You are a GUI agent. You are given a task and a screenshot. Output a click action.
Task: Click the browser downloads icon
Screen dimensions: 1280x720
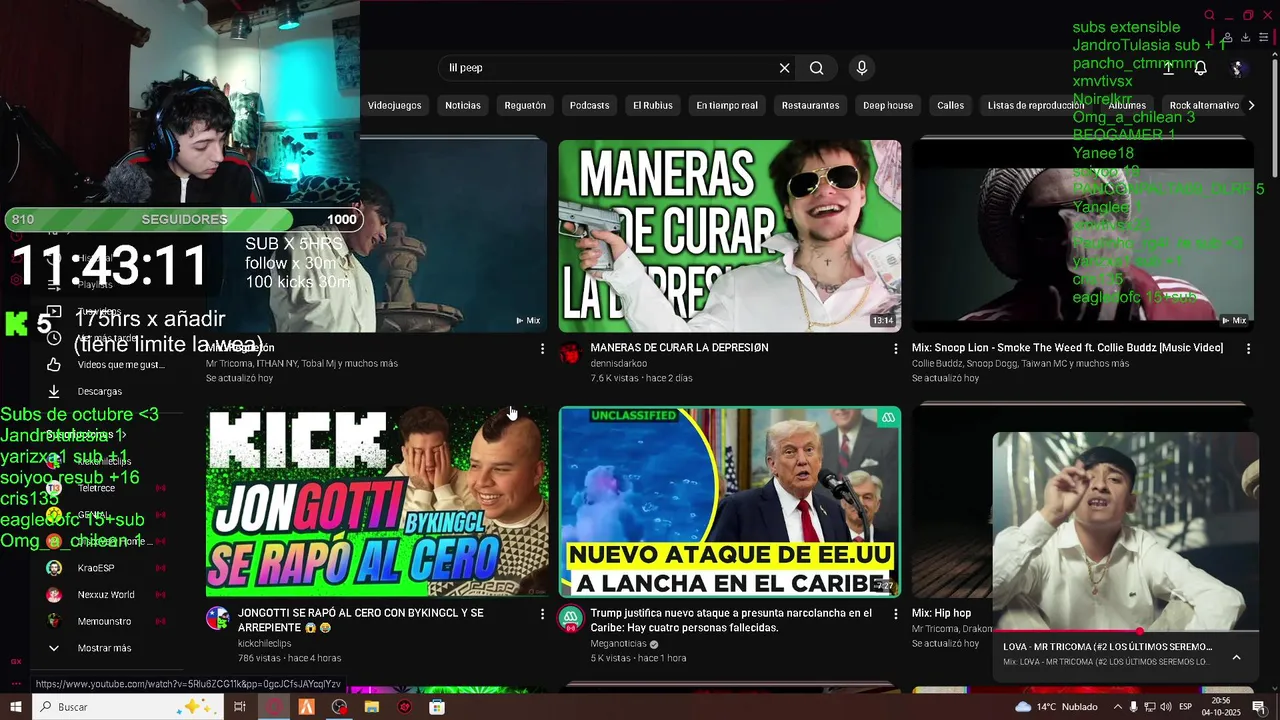click(x=1246, y=38)
